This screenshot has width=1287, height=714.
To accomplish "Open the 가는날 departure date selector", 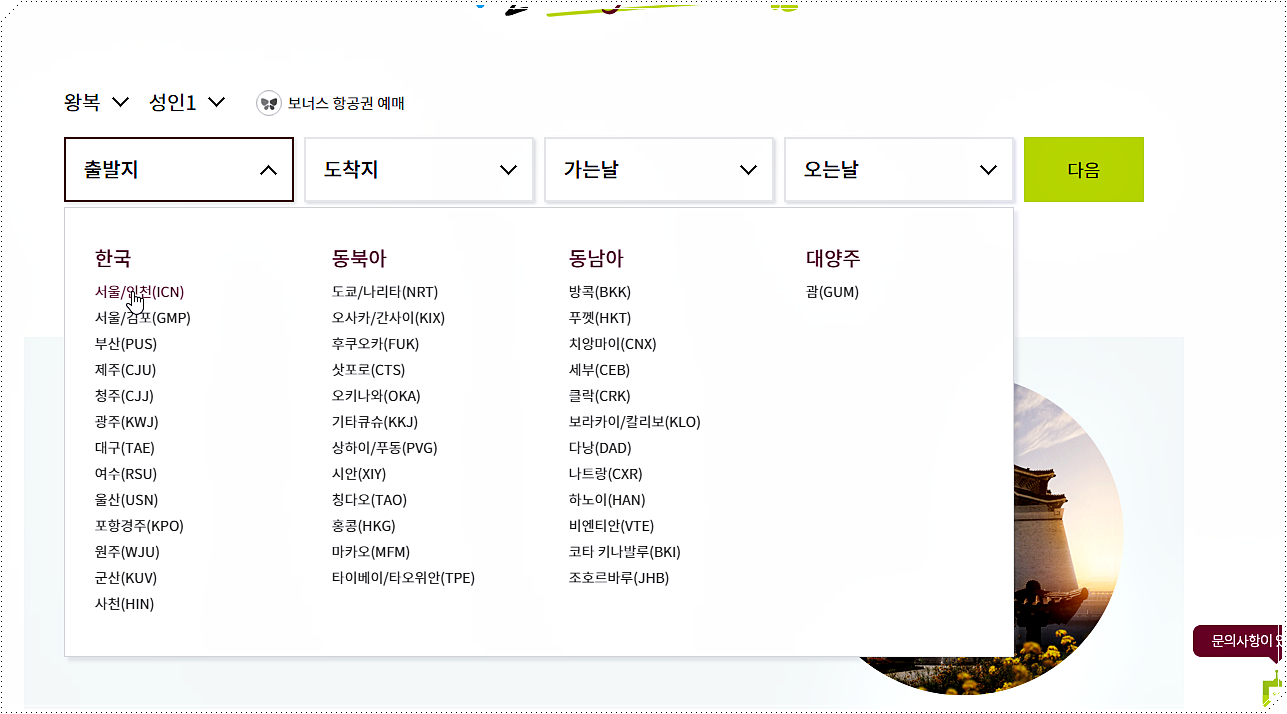I will coord(658,169).
